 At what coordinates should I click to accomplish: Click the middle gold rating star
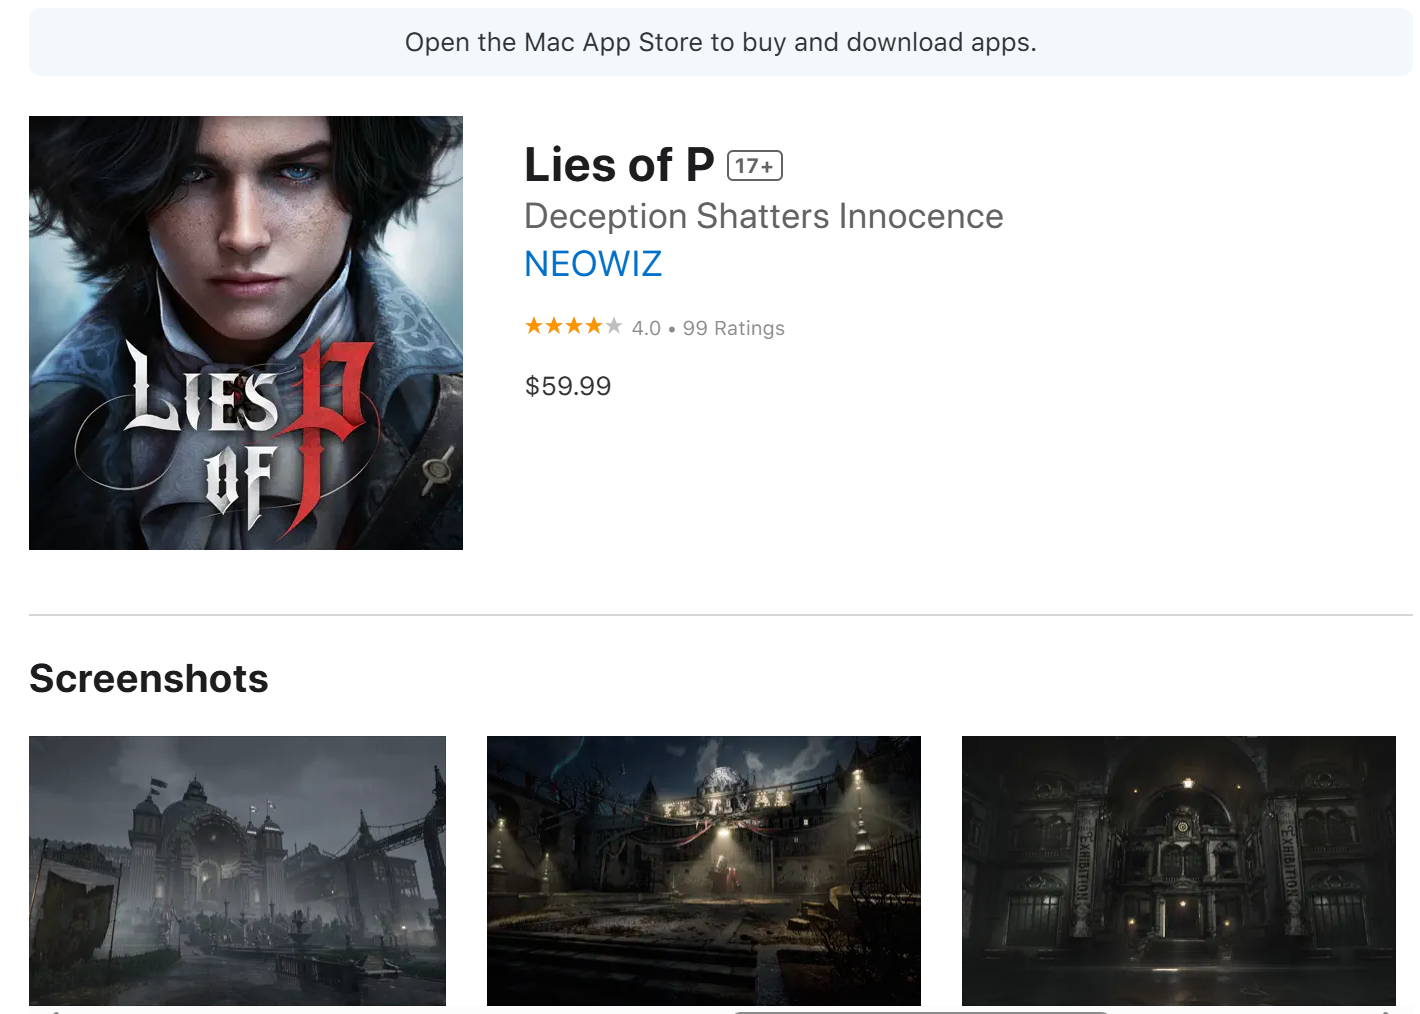(574, 326)
